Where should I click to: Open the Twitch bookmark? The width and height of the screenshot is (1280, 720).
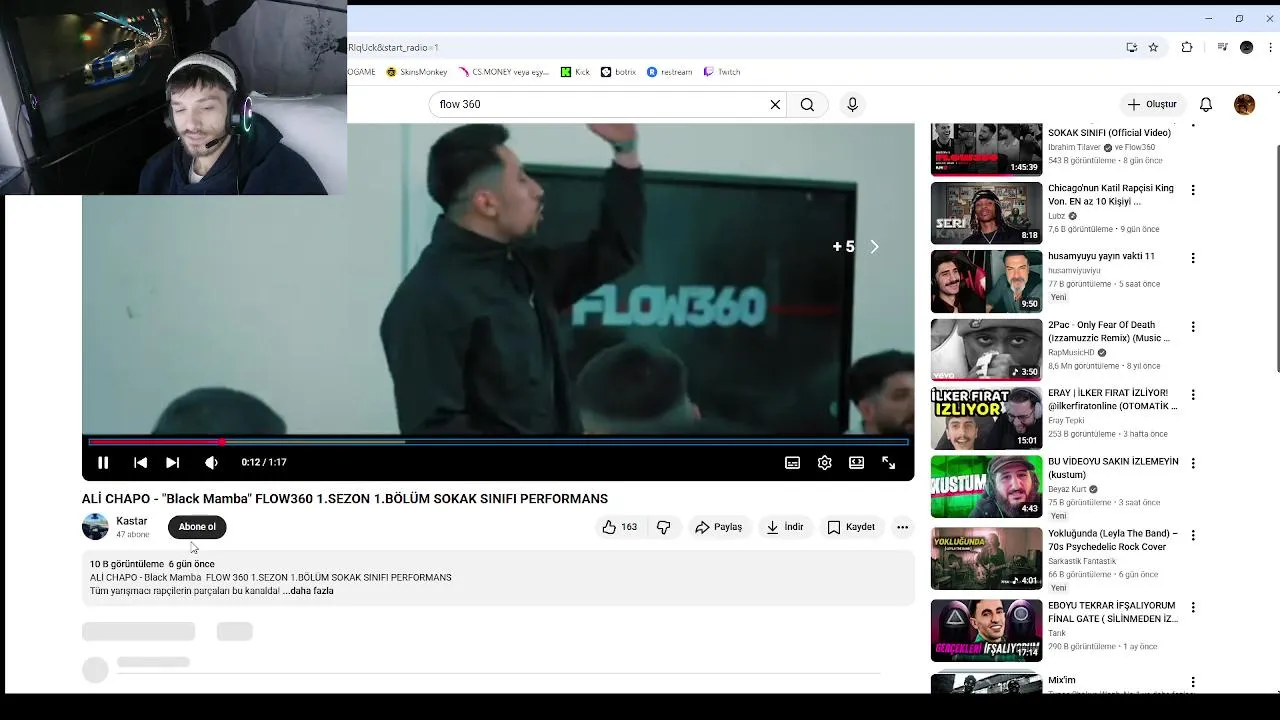point(722,72)
